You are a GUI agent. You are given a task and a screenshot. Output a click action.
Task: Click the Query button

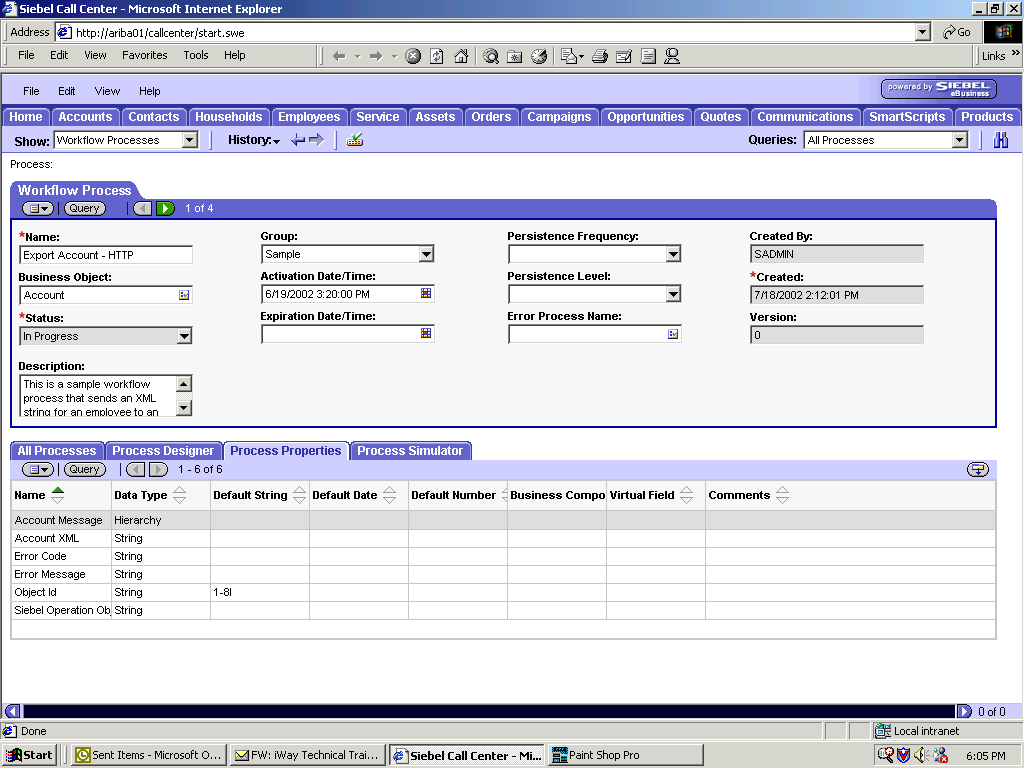pyautogui.click(x=84, y=208)
